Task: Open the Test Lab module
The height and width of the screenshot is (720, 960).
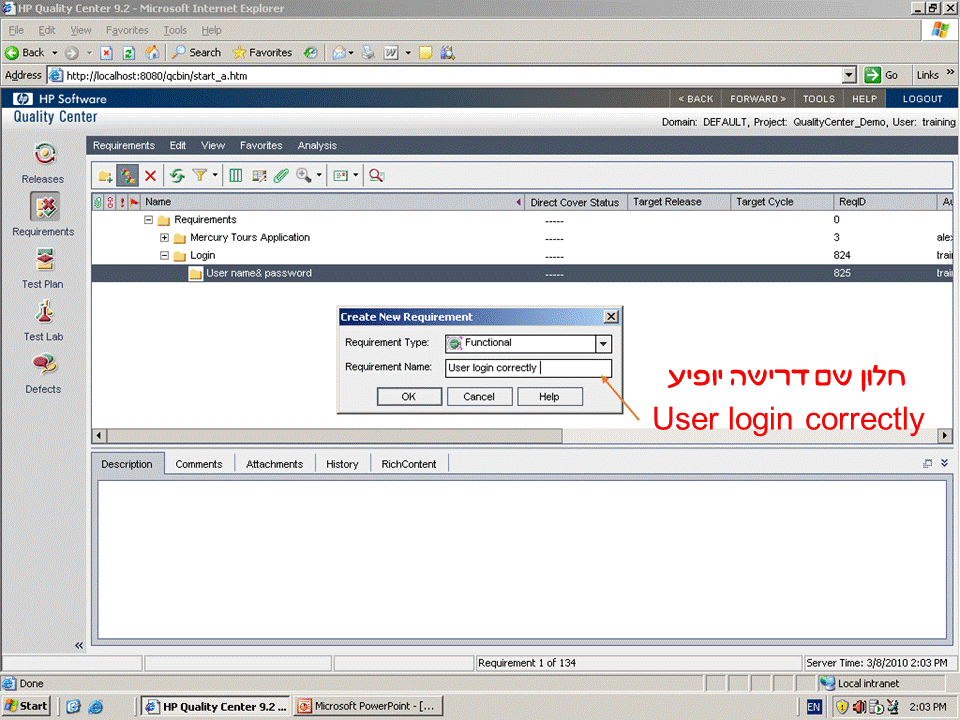Action: (43, 321)
